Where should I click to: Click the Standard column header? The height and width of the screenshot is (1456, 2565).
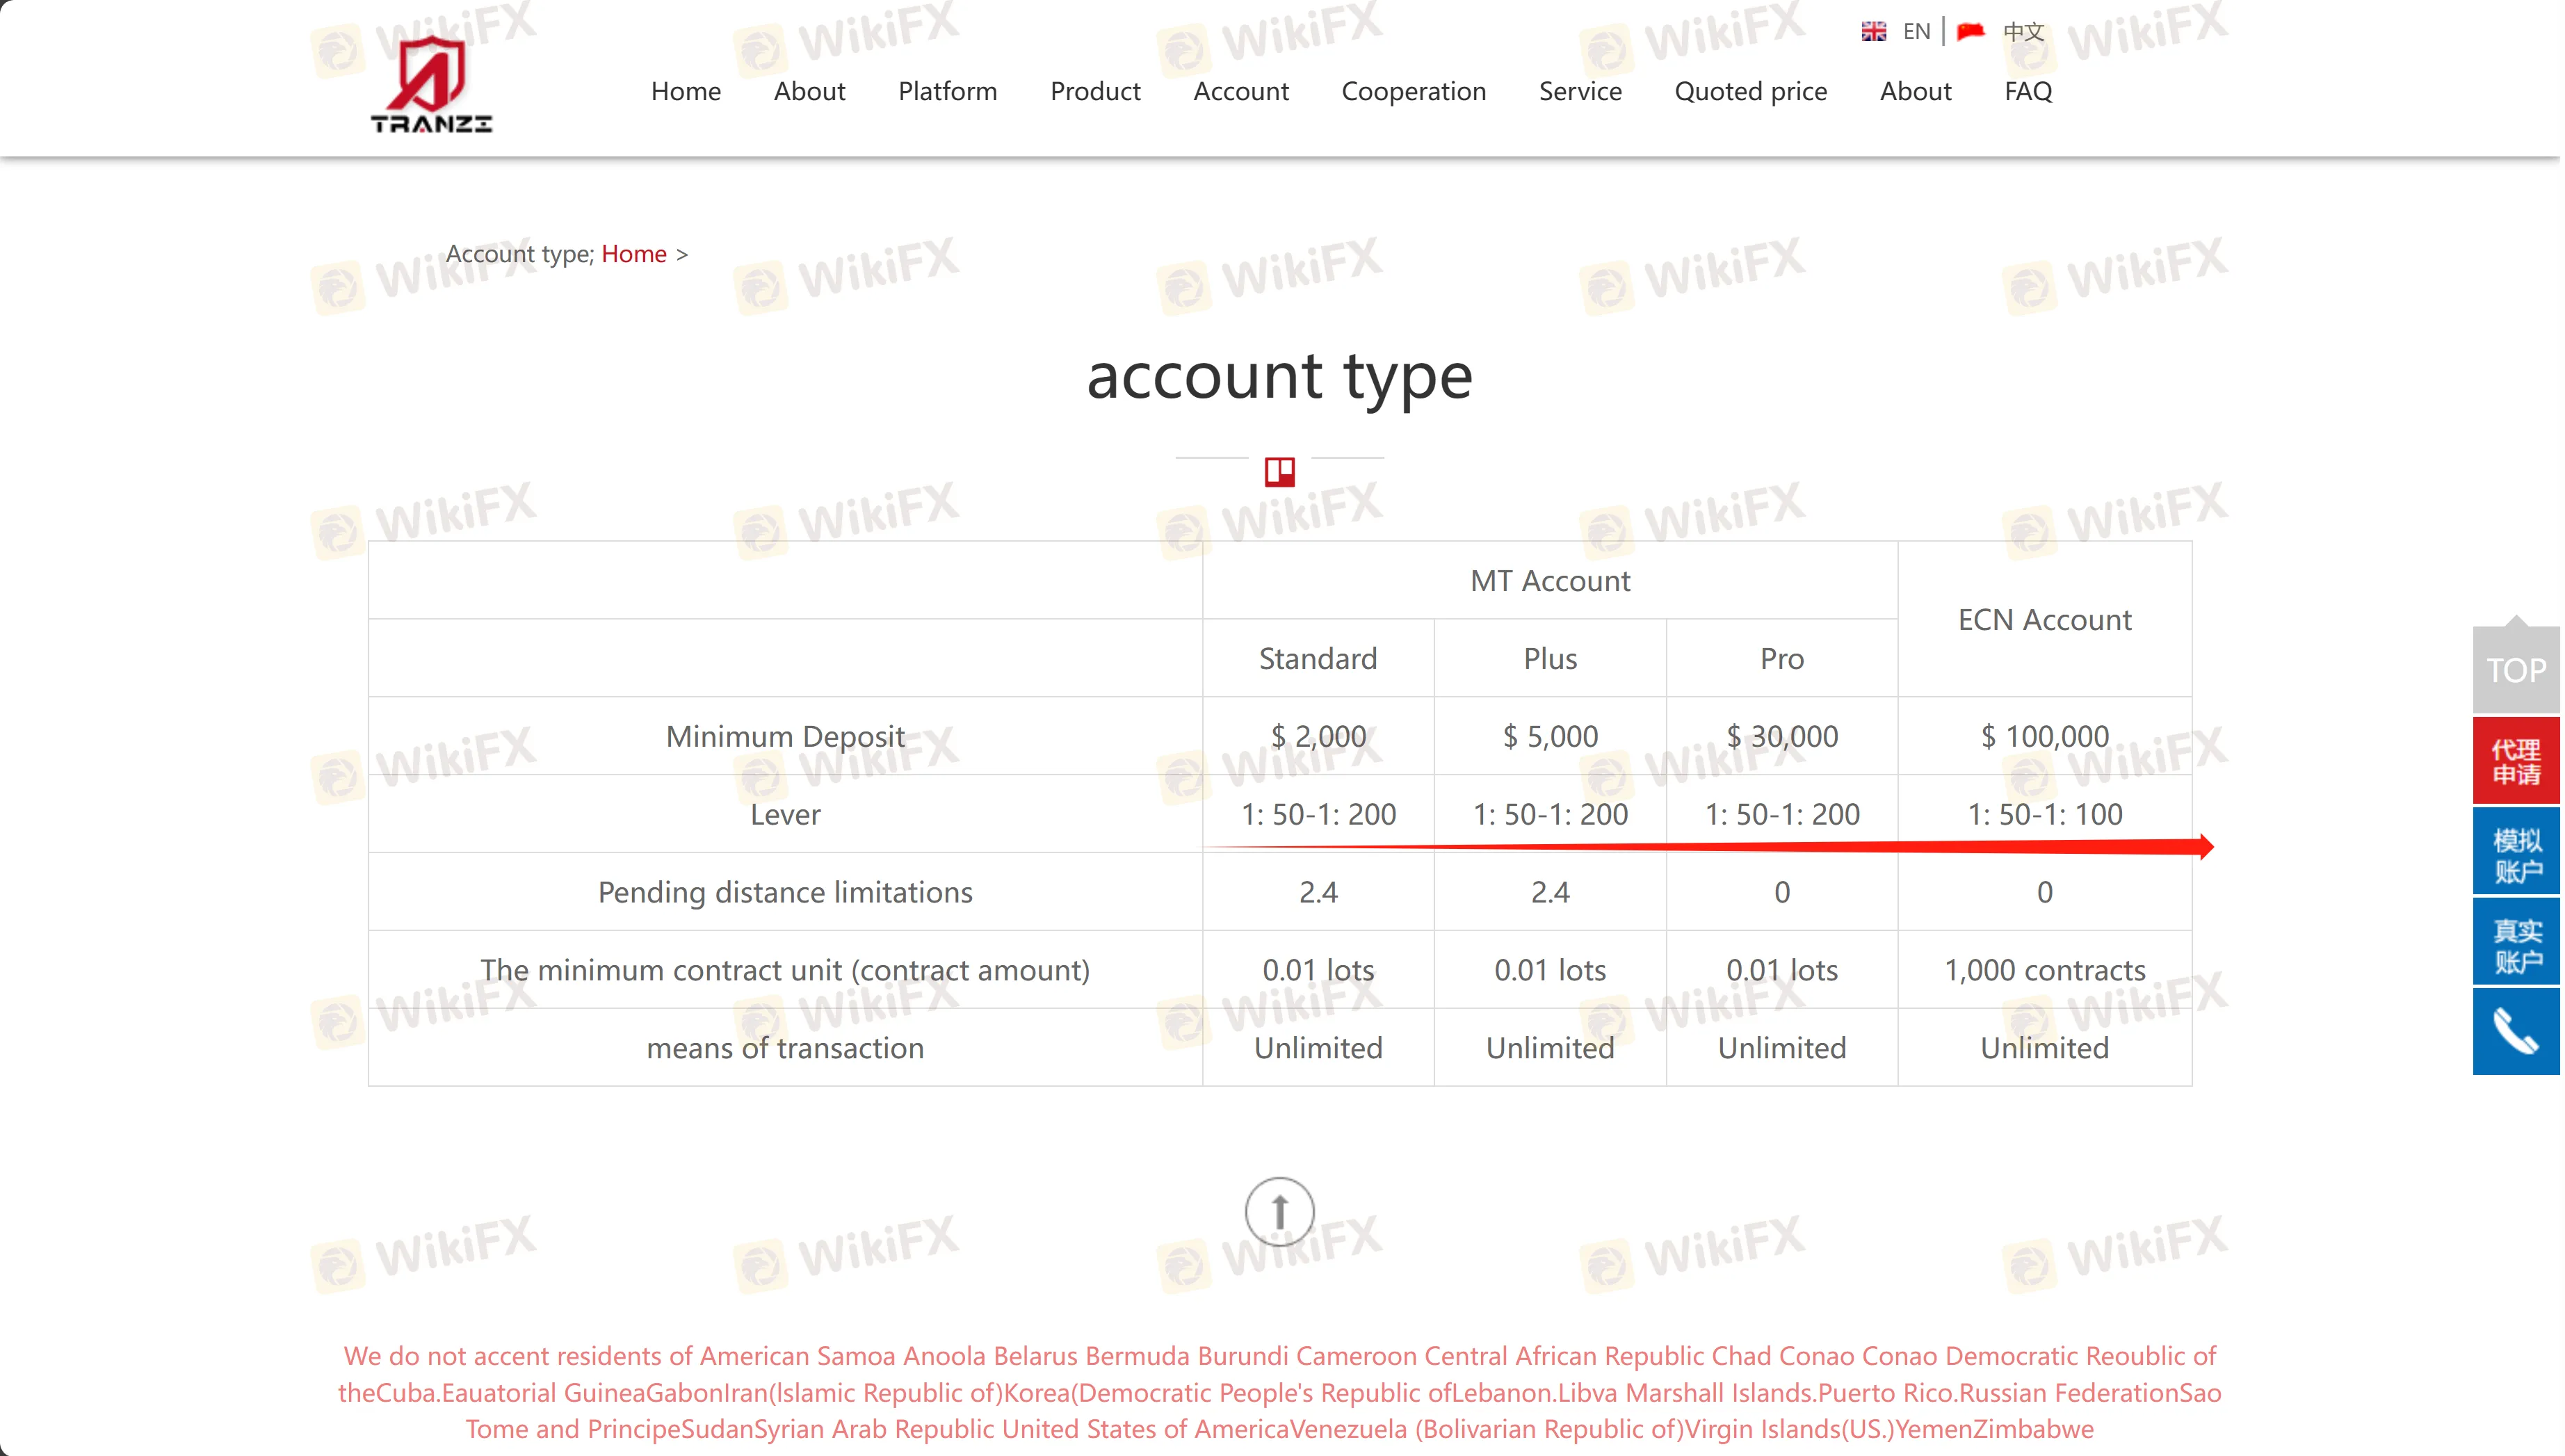[1318, 659]
